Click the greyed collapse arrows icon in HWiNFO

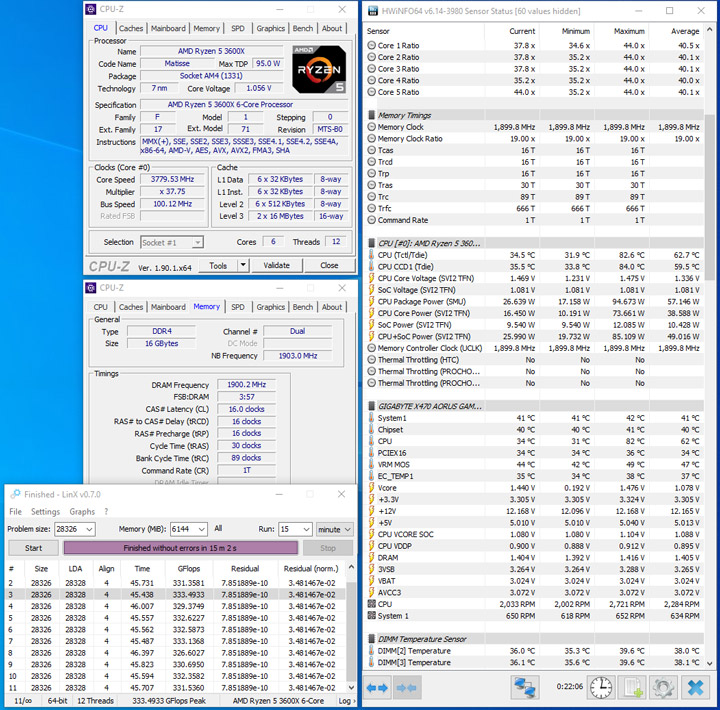(406, 688)
